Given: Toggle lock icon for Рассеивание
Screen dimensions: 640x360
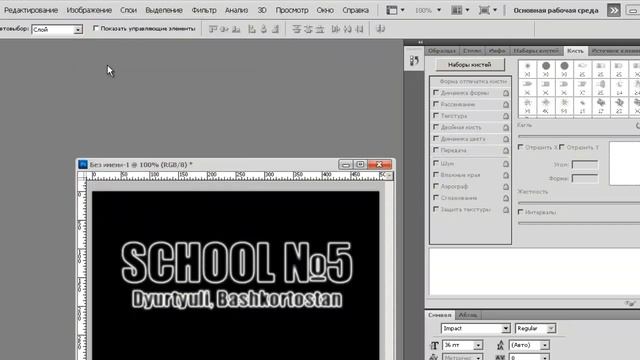Looking at the screenshot, I should (506, 104).
